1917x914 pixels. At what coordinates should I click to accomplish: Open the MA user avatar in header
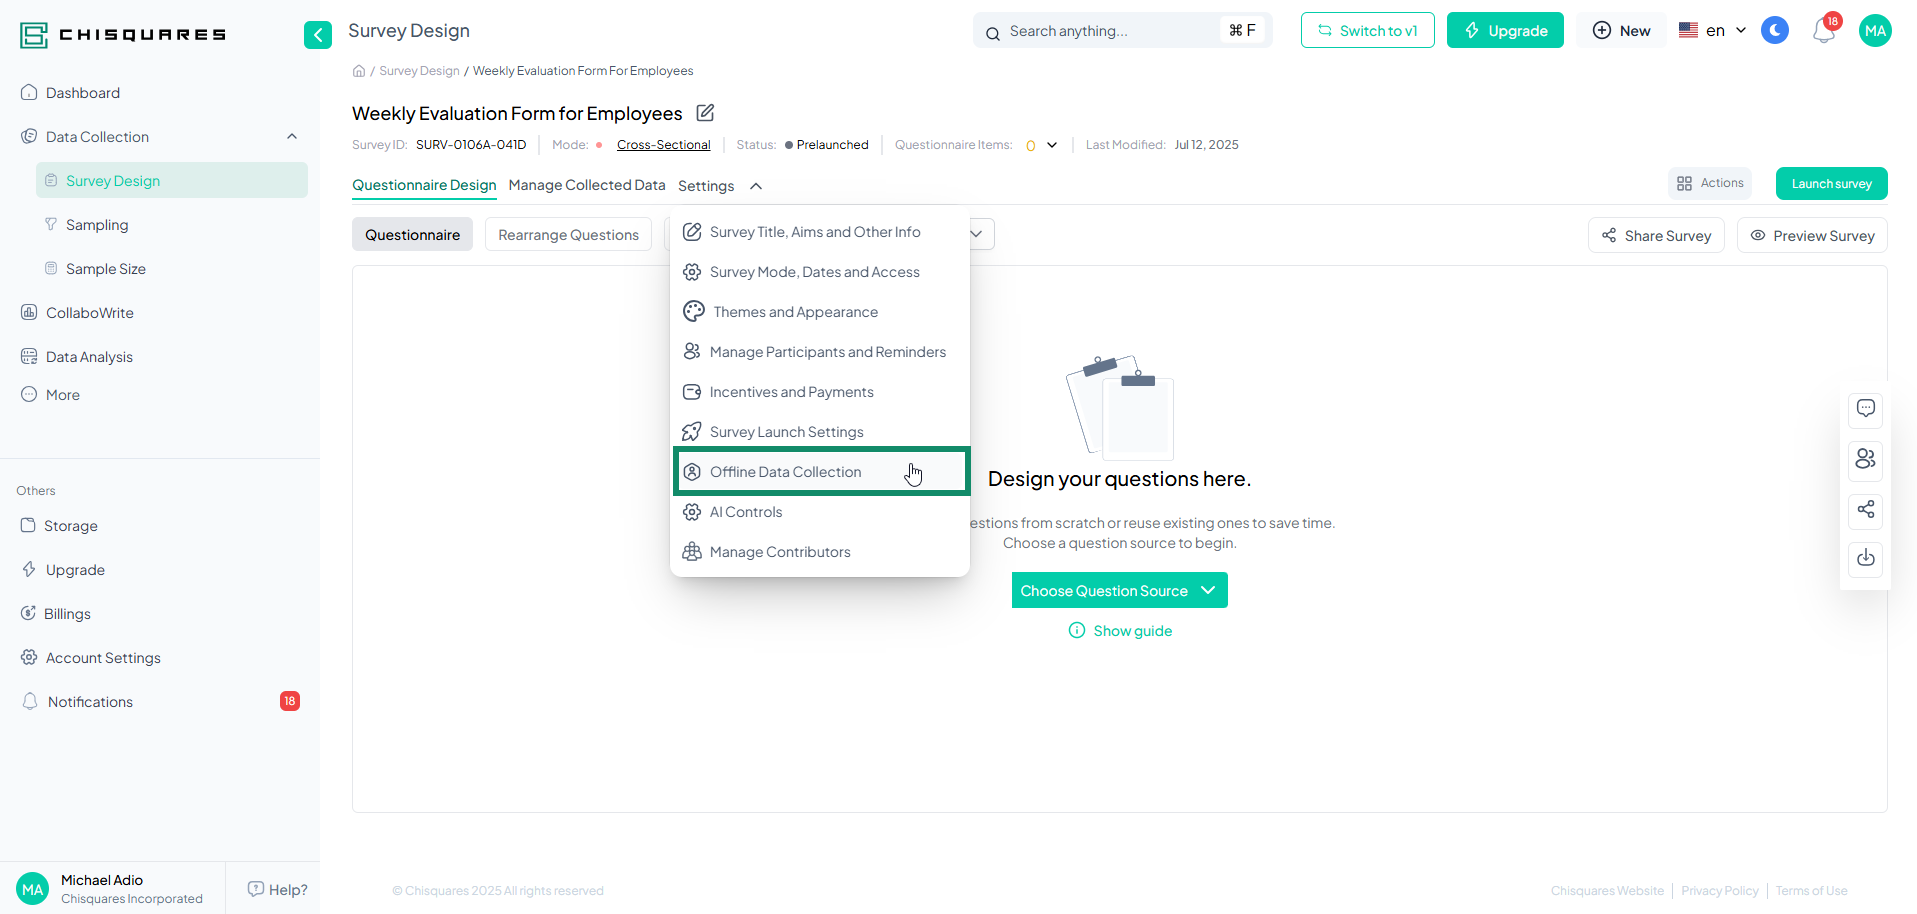(x=1875, y=31)
